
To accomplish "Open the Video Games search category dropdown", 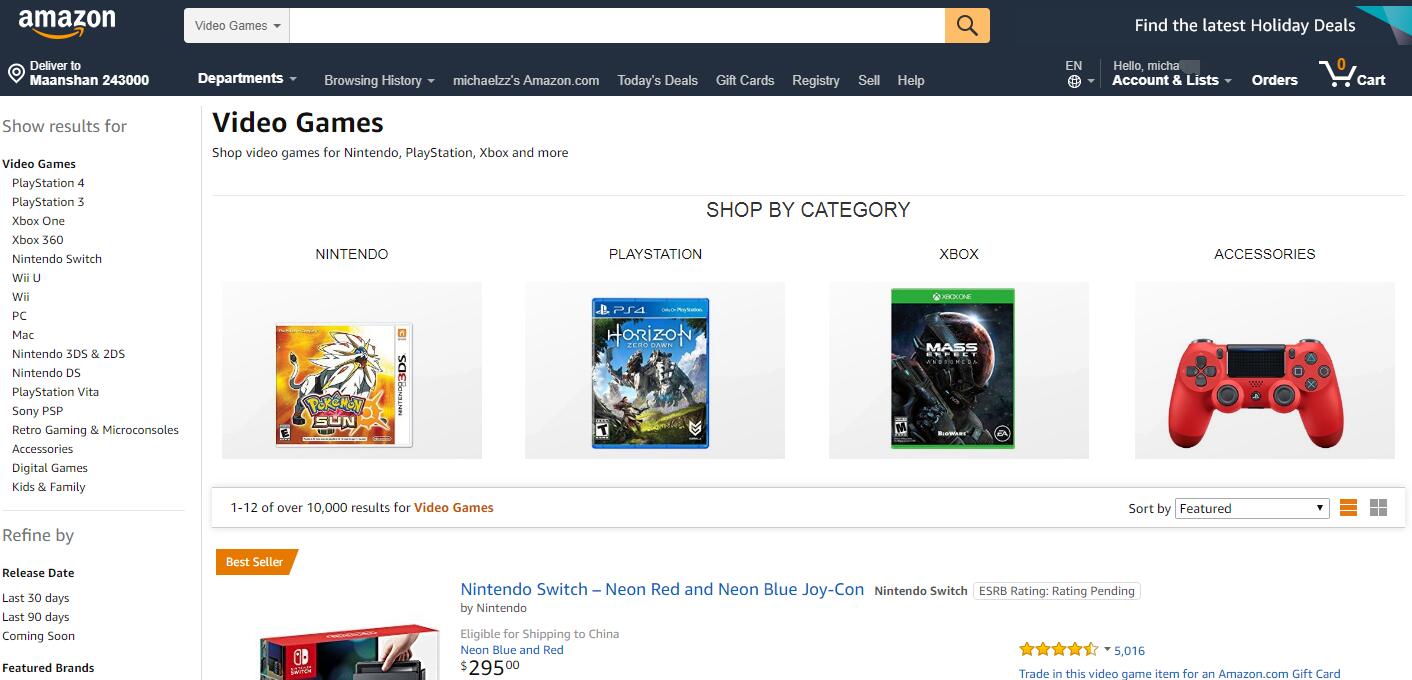I will pyautogui.click(x=237, y=26).
